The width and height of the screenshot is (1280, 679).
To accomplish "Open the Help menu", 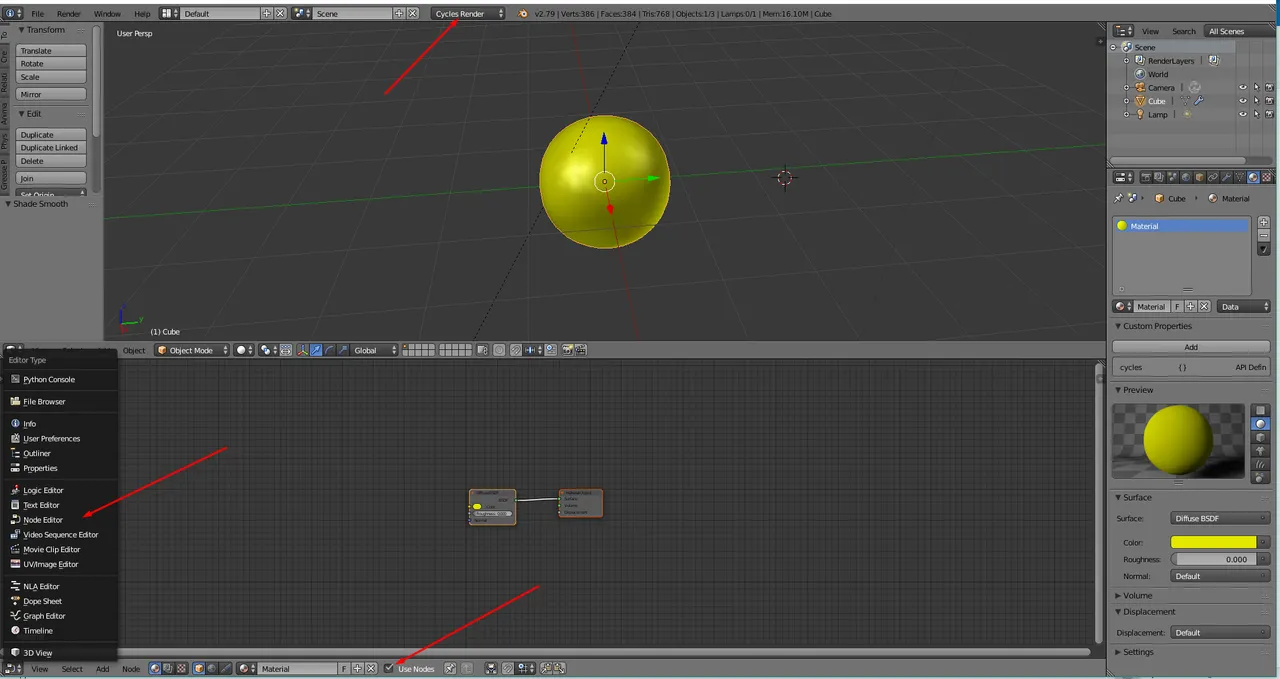I will (142, 14).
